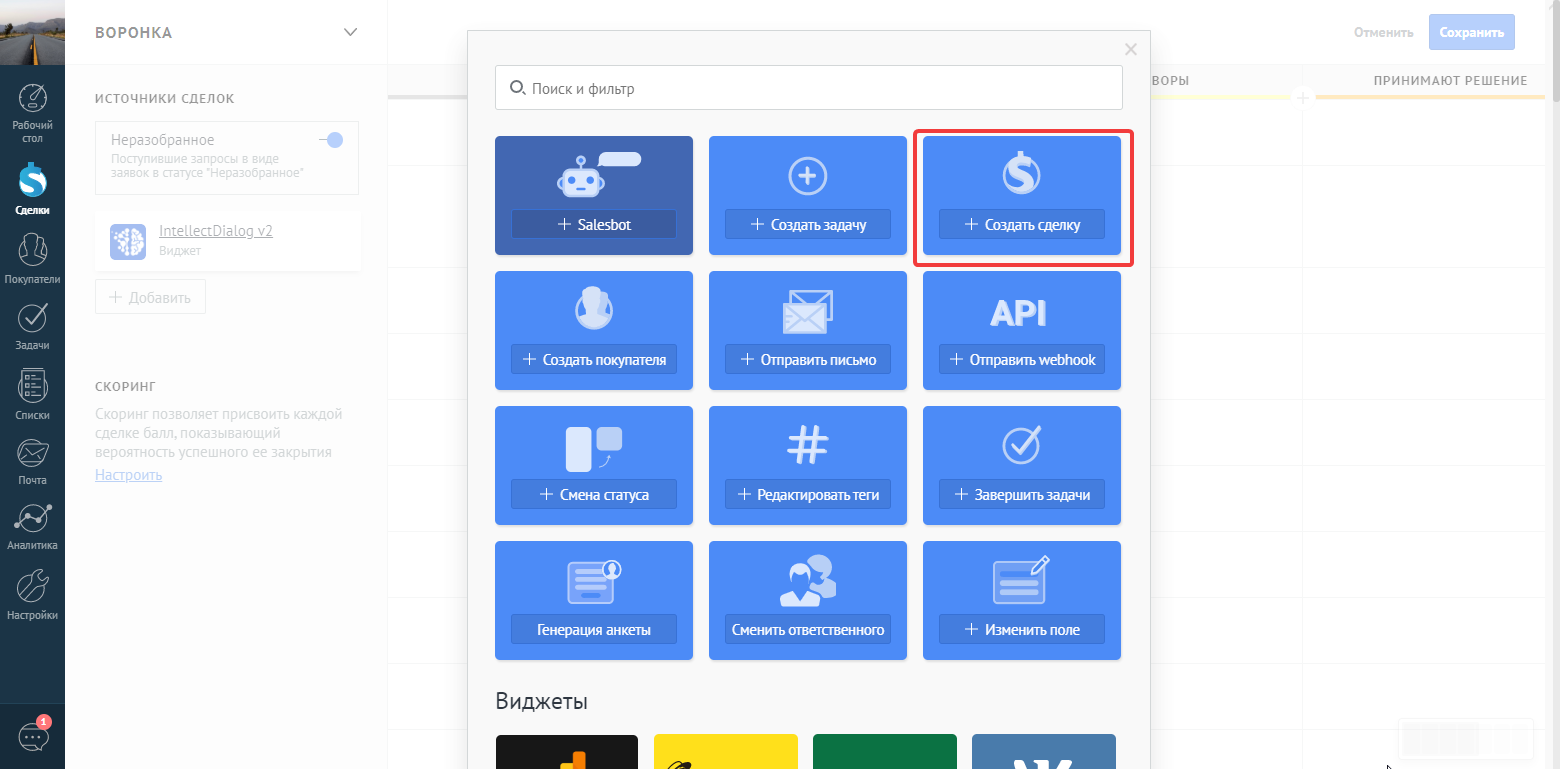This screenshot has height=769, width=1560.
Task: Click Настроить scoring link
Action: click(128, 475)
